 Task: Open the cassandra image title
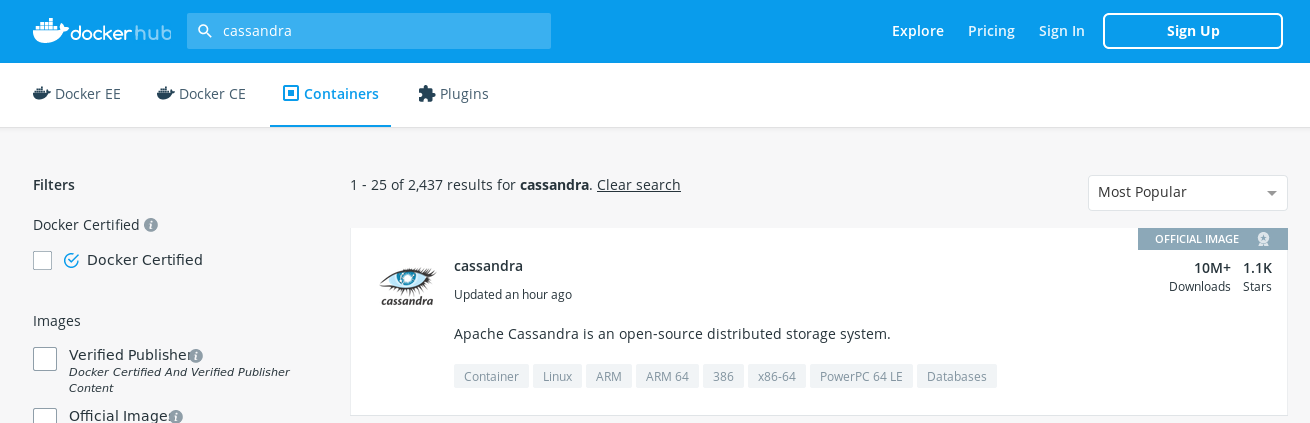(x=488, y=266)
